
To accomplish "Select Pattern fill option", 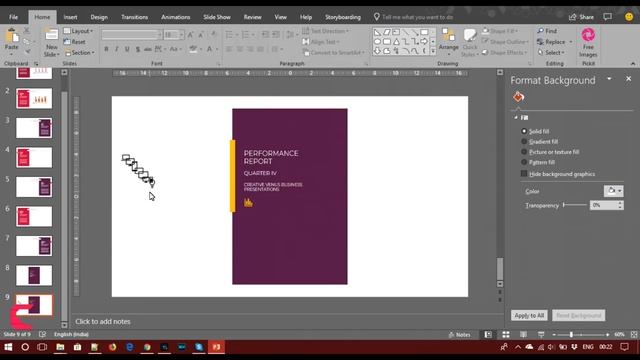I will click(524, 162).
